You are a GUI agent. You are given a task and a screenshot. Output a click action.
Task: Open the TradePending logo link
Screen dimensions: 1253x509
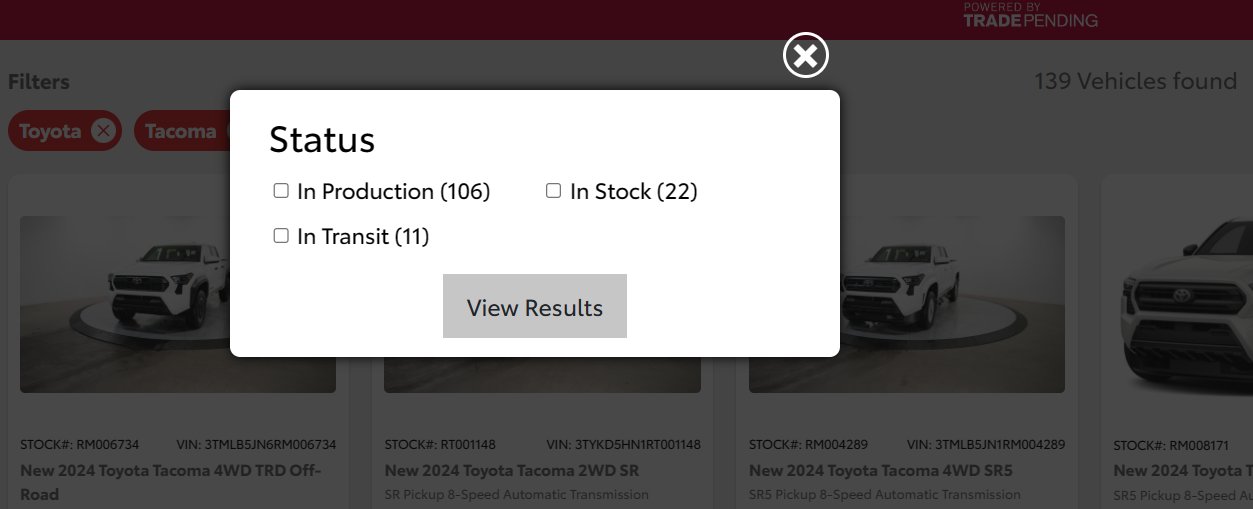pos(1030,15)
